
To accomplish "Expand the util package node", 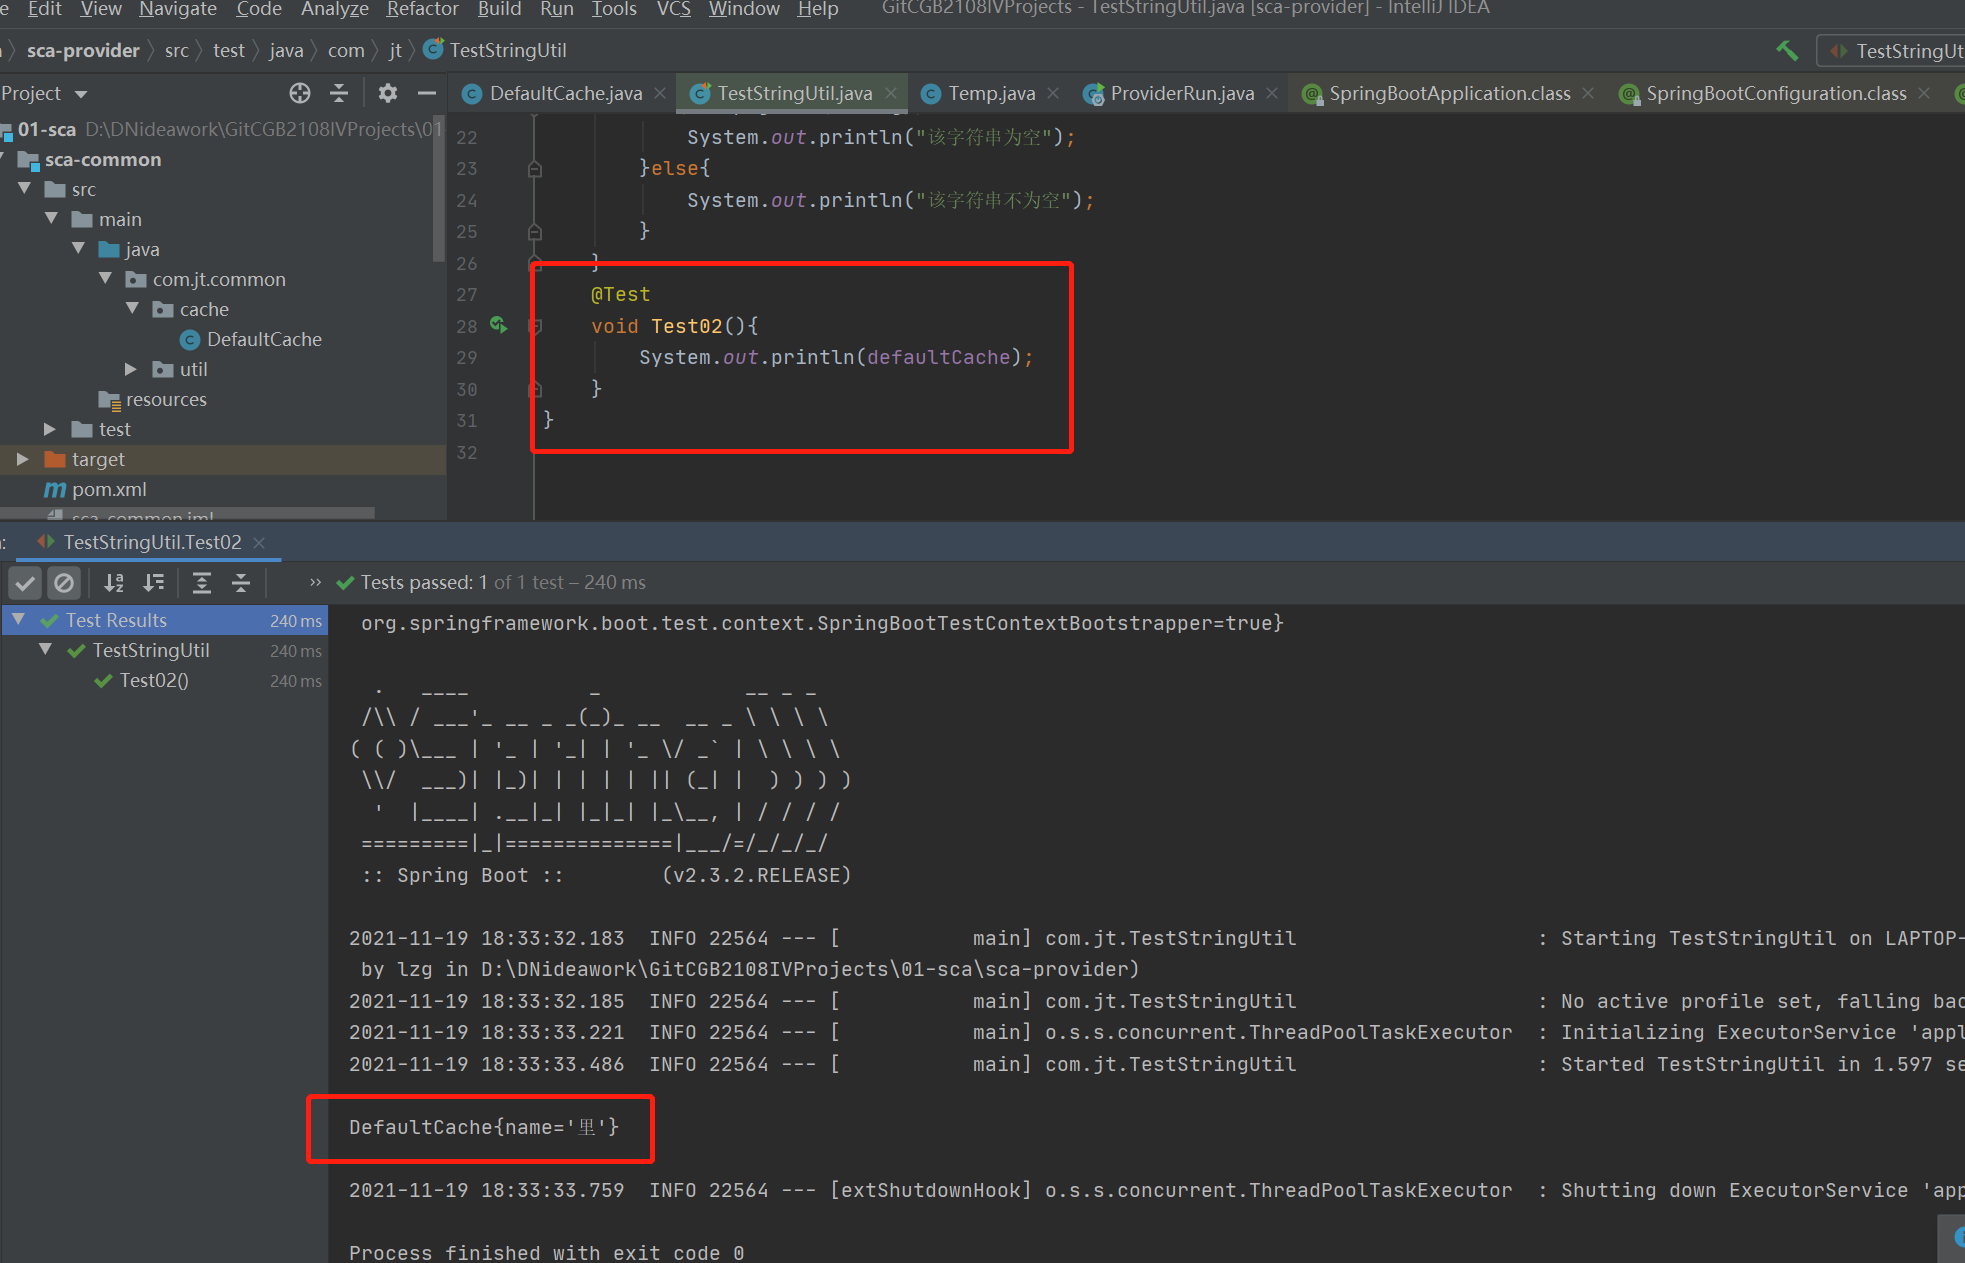I will (130, 369).
